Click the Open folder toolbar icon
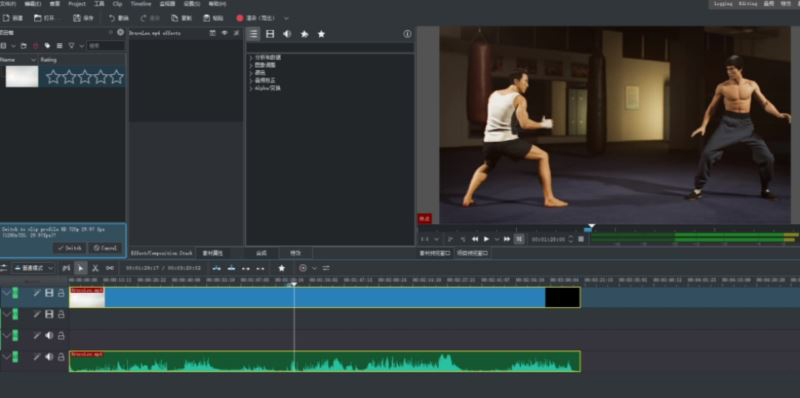Image resolution: width=800 pixels, height=398 pixels. pos(37,18)
